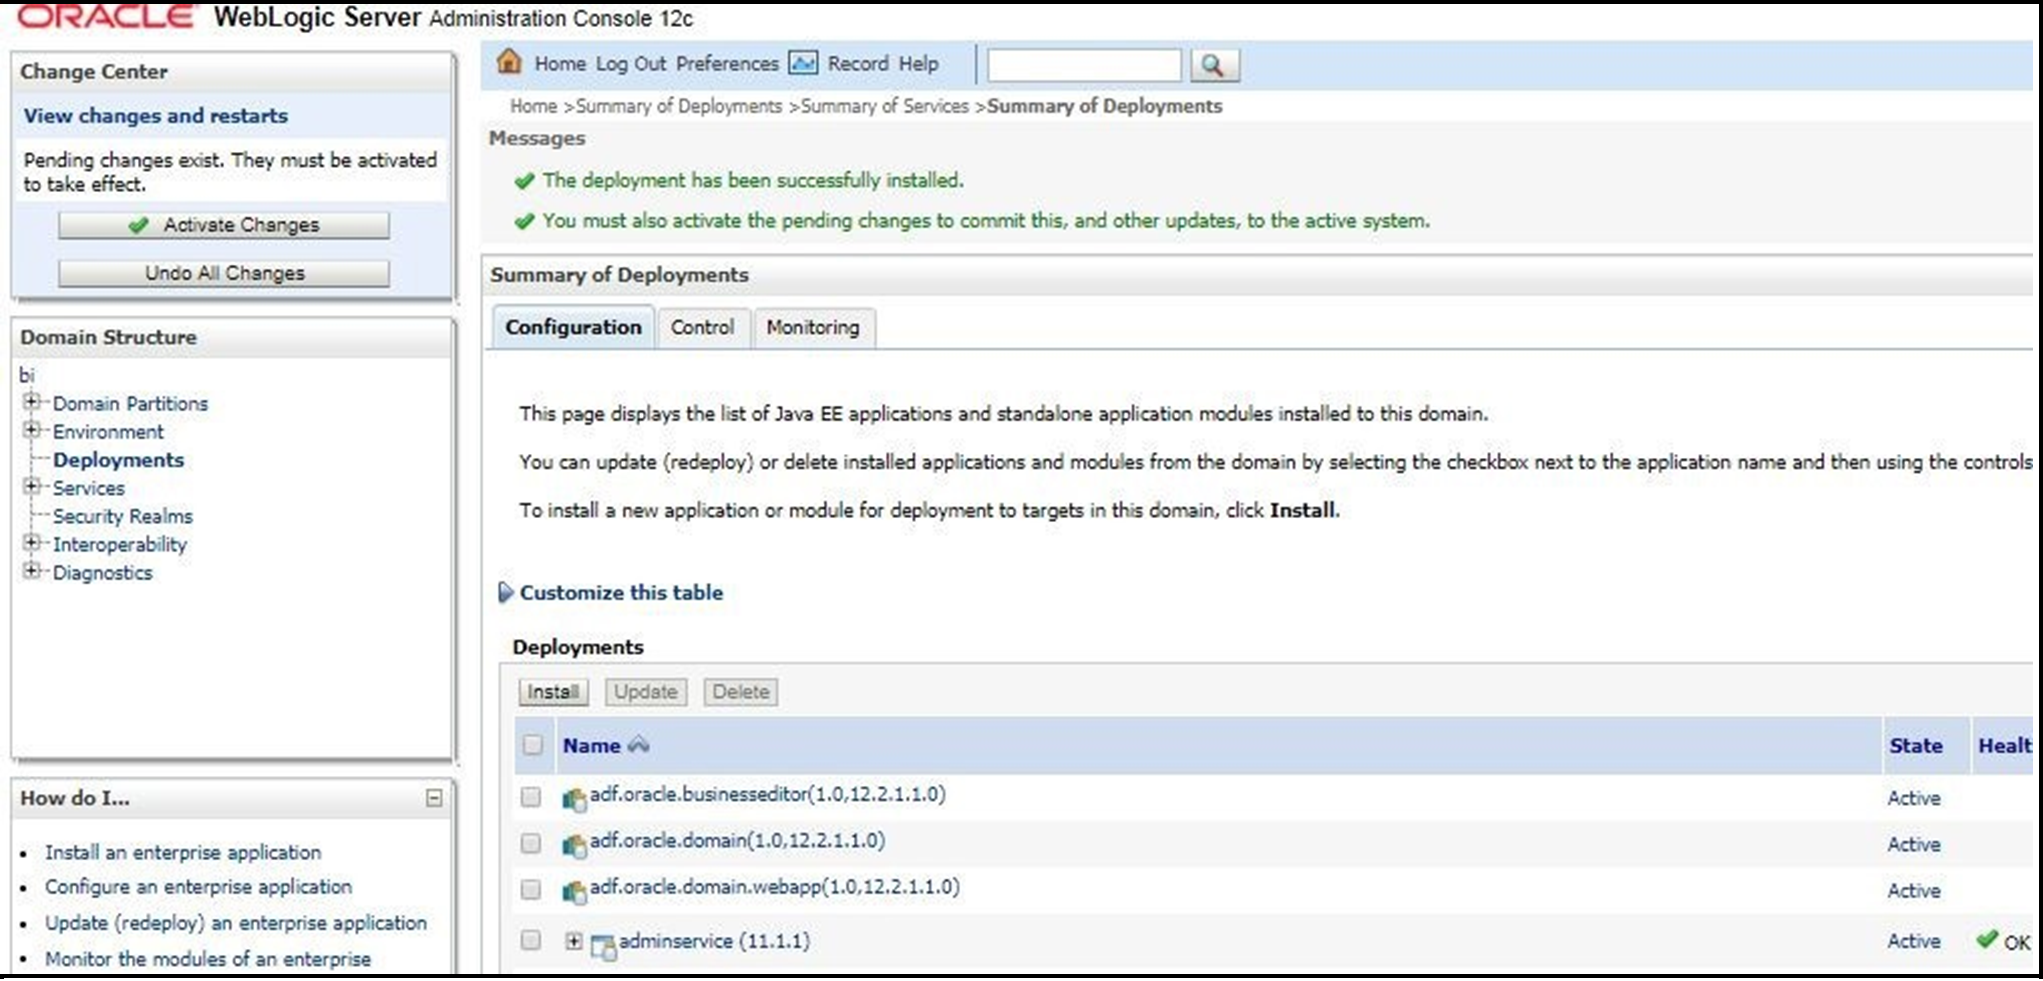Expand the Environment tree node
The height and width of the screenshot is (981, 2043).
pyautogui.click(x=32, y=430)
